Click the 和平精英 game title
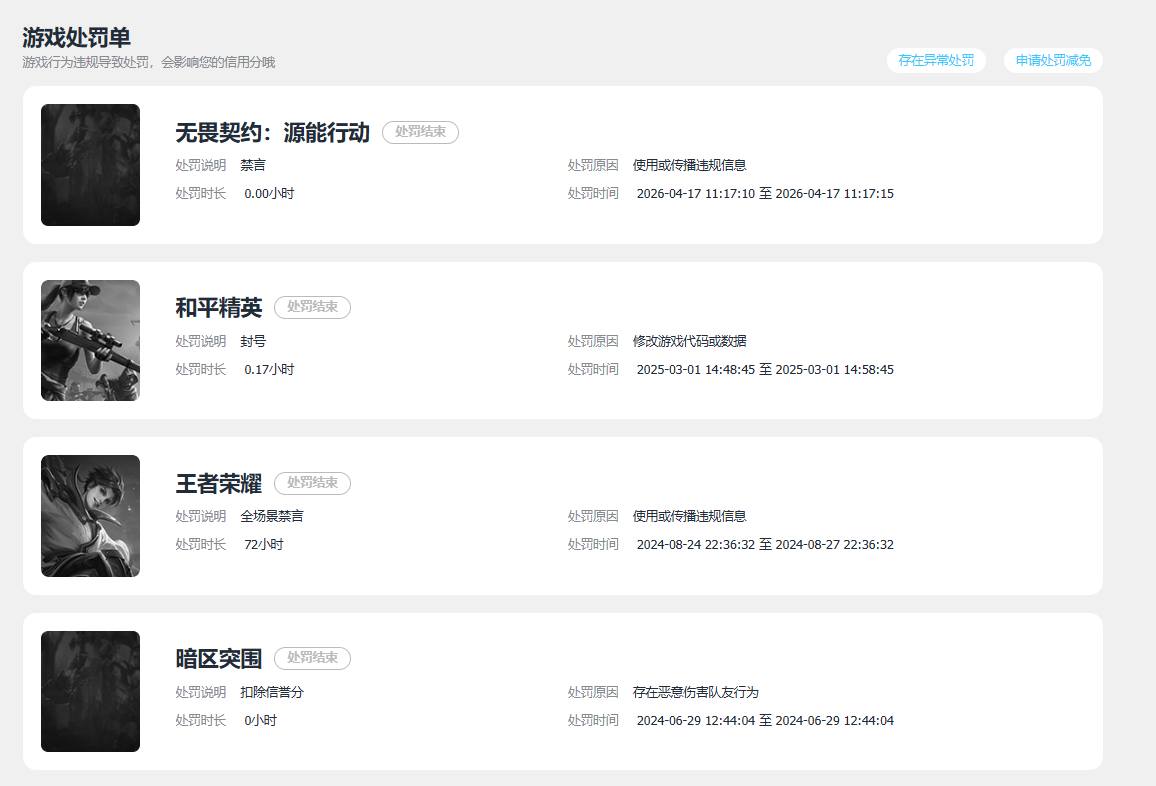 tap(219, 307)
